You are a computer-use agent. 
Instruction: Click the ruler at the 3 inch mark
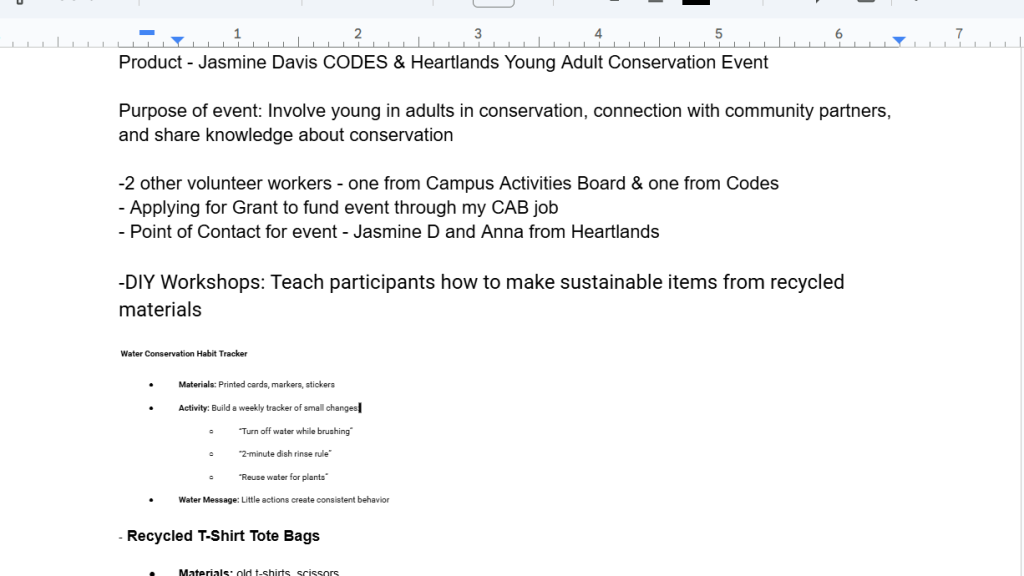(478, 35)
